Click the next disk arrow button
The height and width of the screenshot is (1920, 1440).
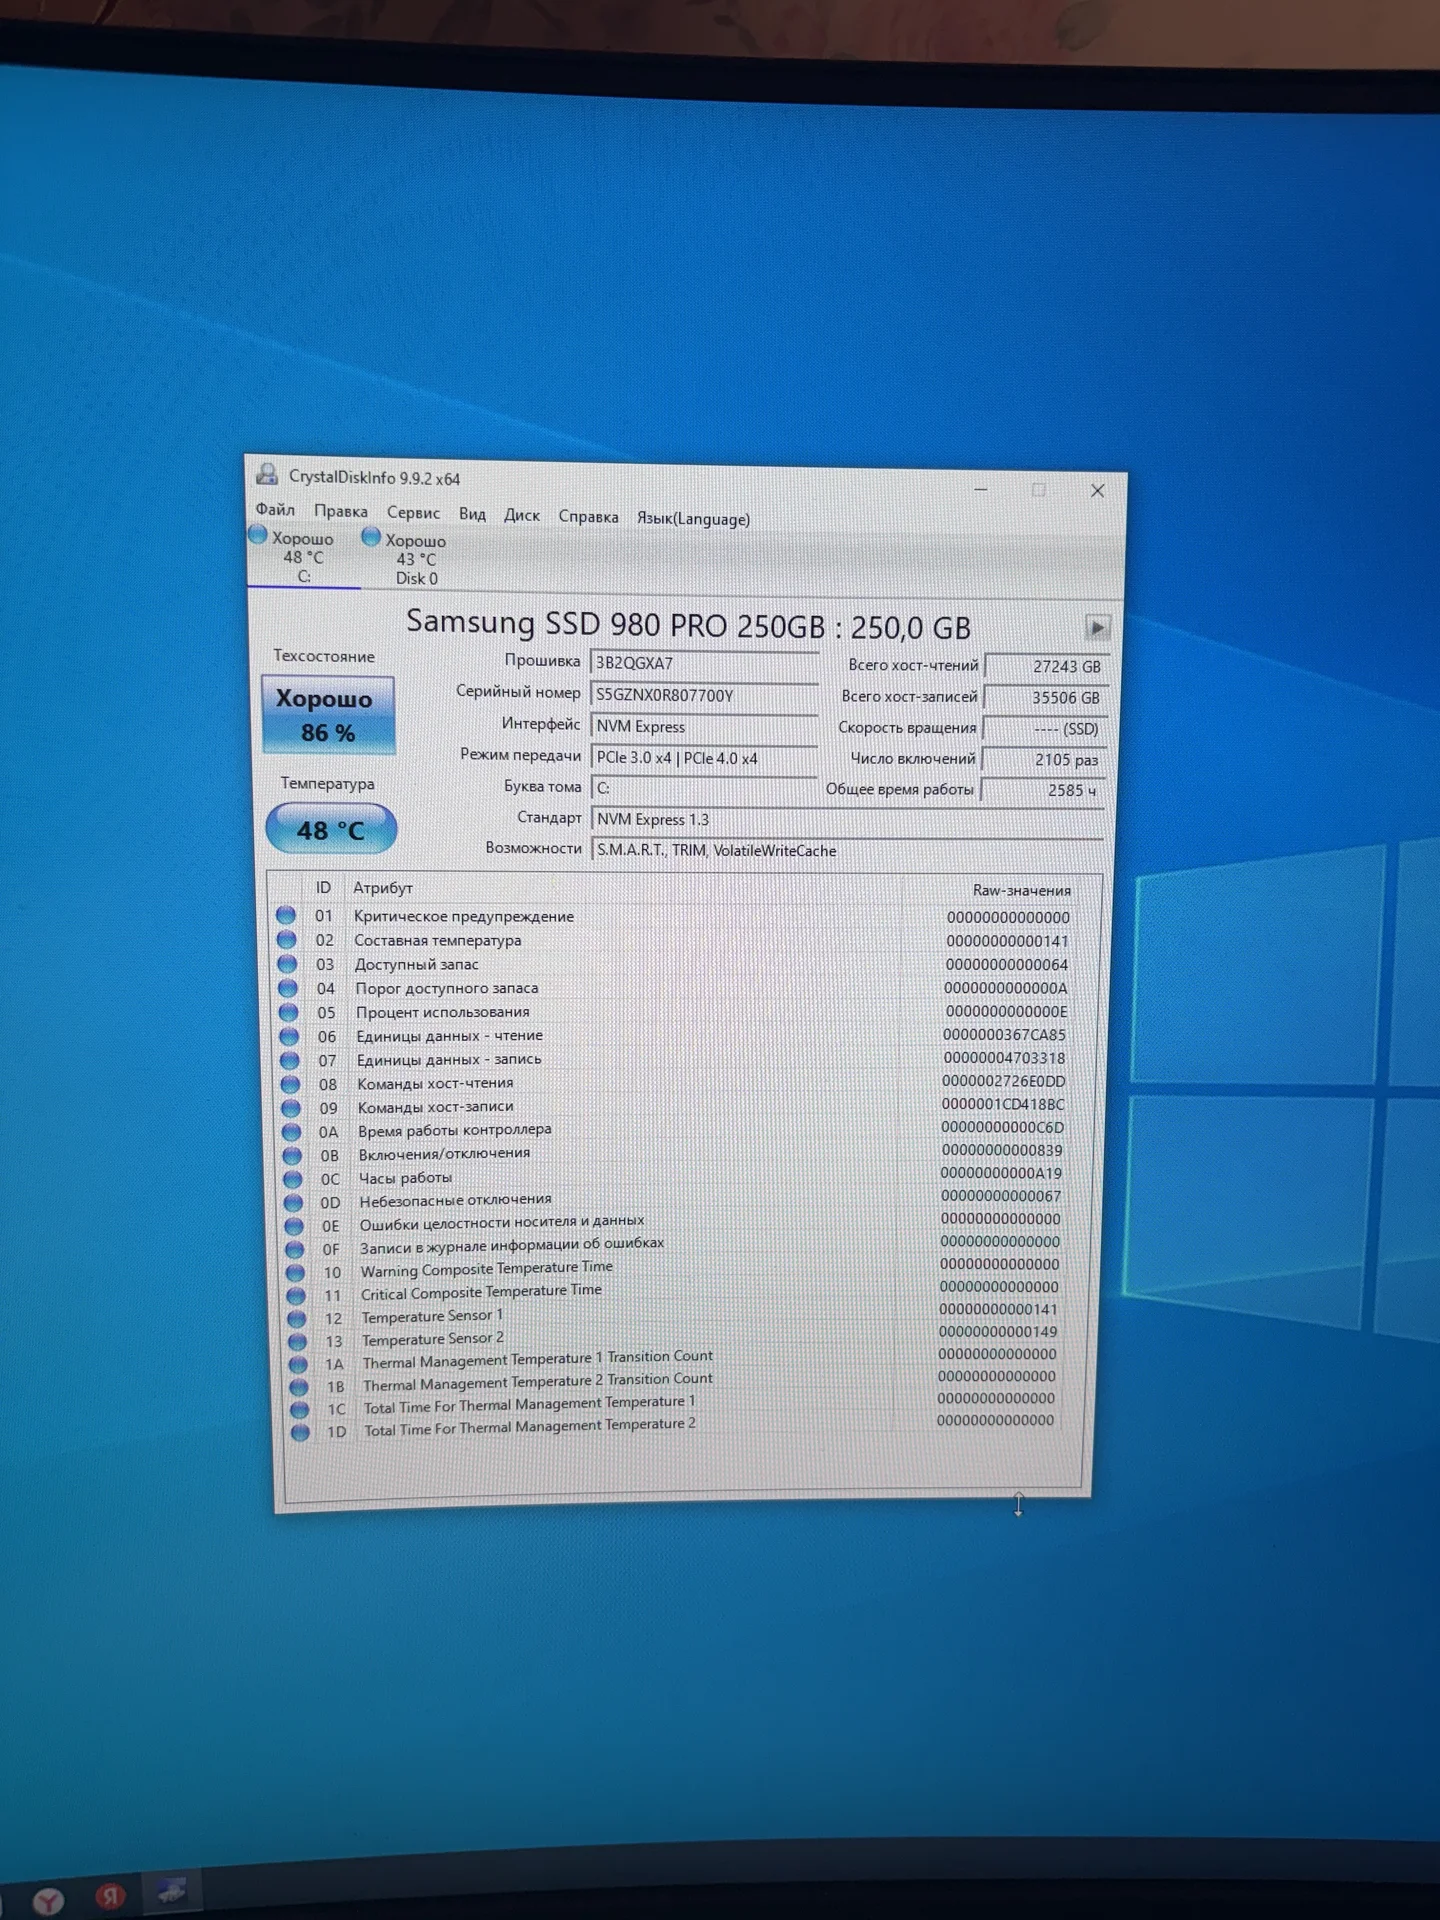coord(1097,628)
